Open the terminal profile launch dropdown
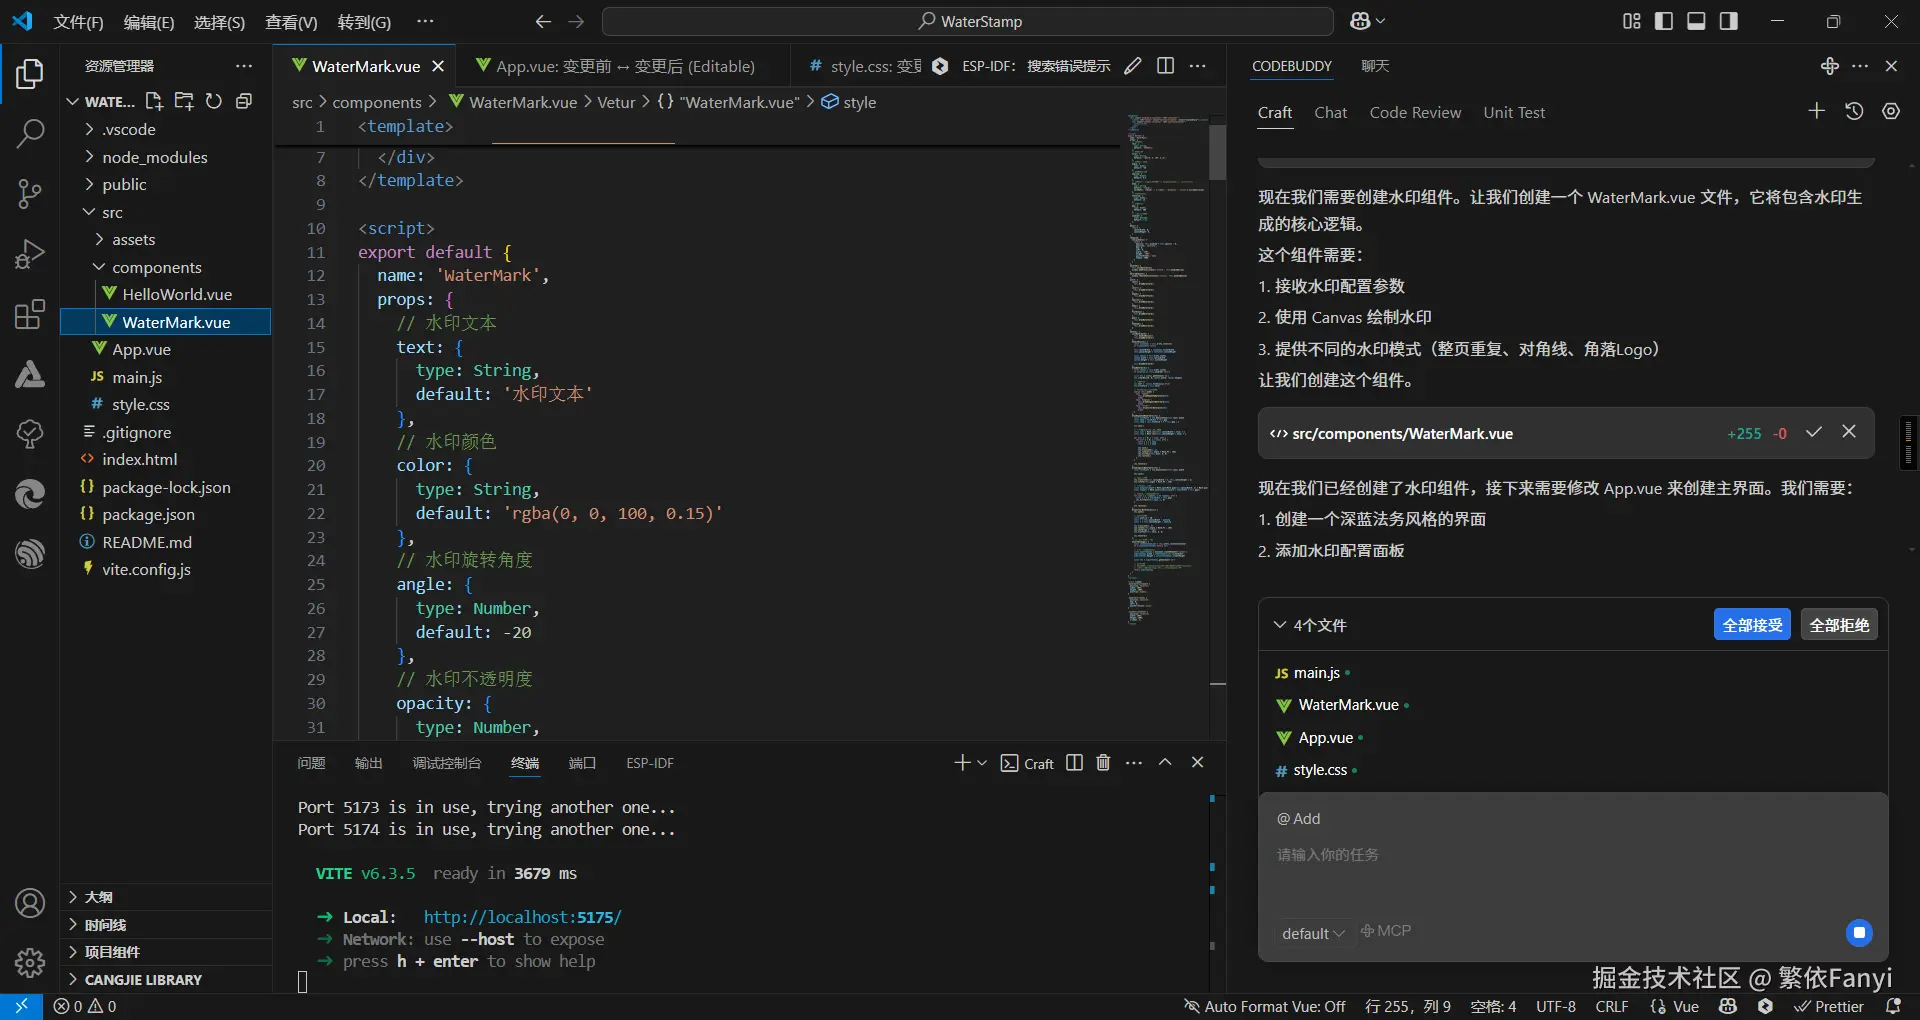1920x1020 pixels. [981, 762]
